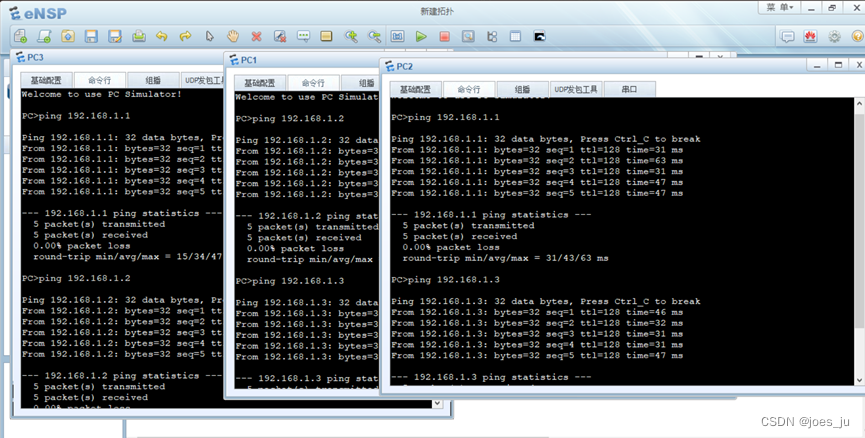Click the Data Capture icon

click(468, 36)
